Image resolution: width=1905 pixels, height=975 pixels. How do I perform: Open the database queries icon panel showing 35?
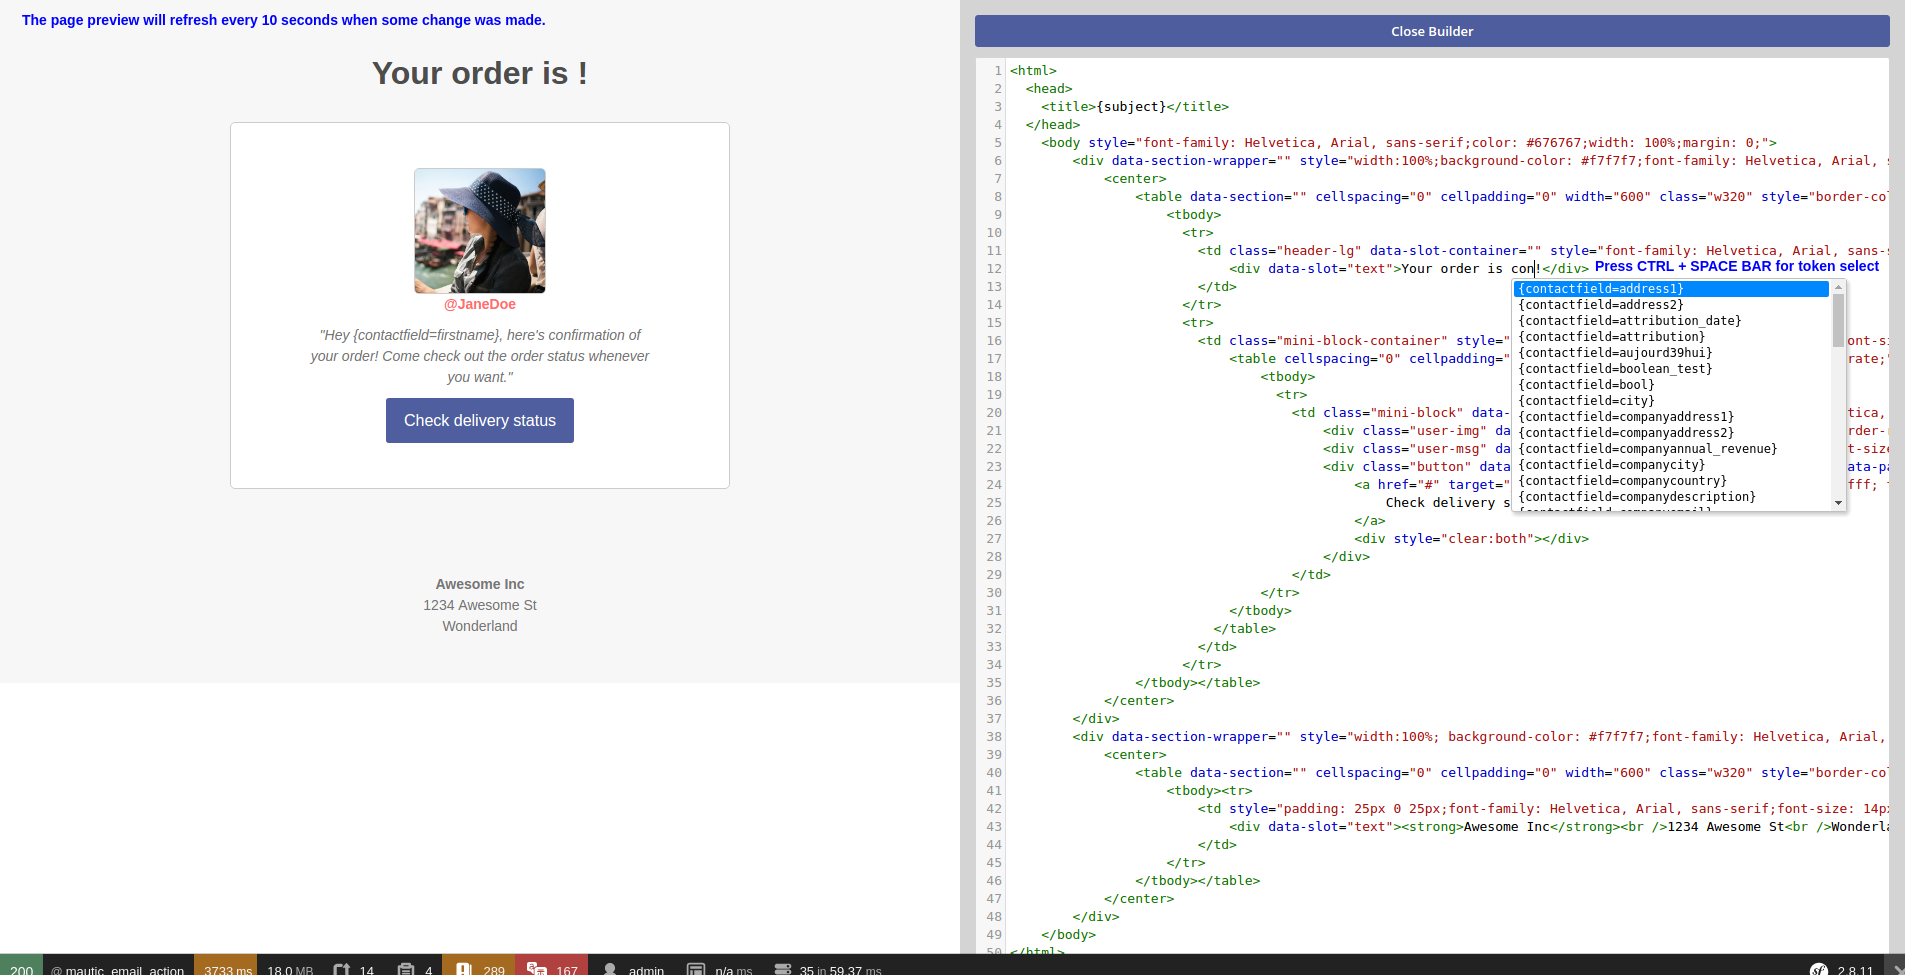coord(826,965)
